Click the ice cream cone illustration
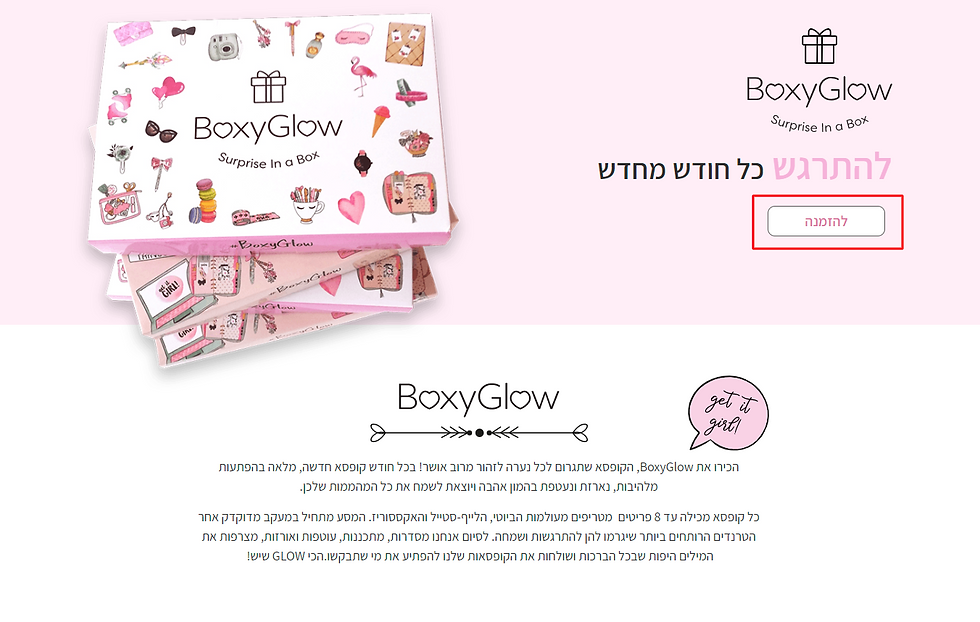980x622 pixels. click(381, 120)
